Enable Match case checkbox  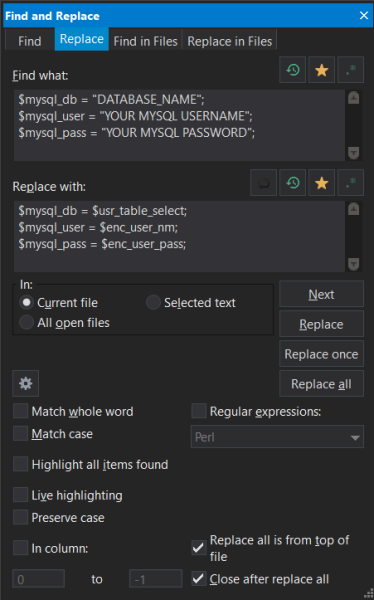(x=21, y=433)
